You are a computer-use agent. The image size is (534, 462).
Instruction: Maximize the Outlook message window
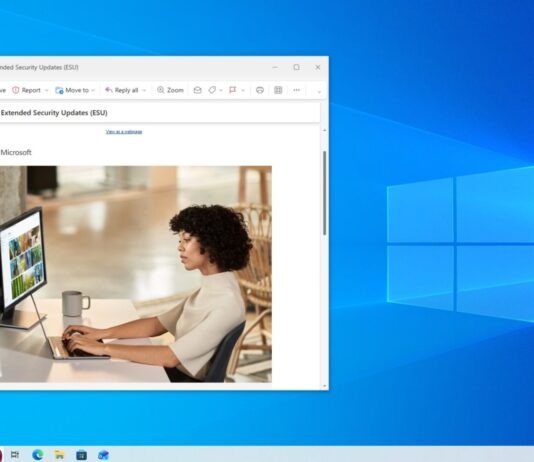pos(297,67)
